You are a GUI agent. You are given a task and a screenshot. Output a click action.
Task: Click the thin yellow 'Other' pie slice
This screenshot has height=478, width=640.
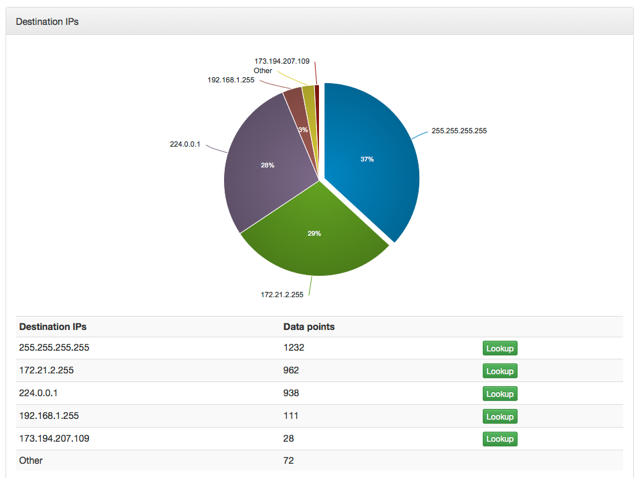coord(309,96)
